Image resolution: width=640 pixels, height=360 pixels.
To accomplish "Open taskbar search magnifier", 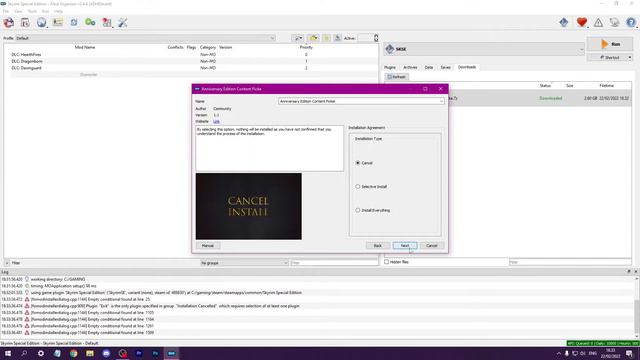I will point(24,353).
